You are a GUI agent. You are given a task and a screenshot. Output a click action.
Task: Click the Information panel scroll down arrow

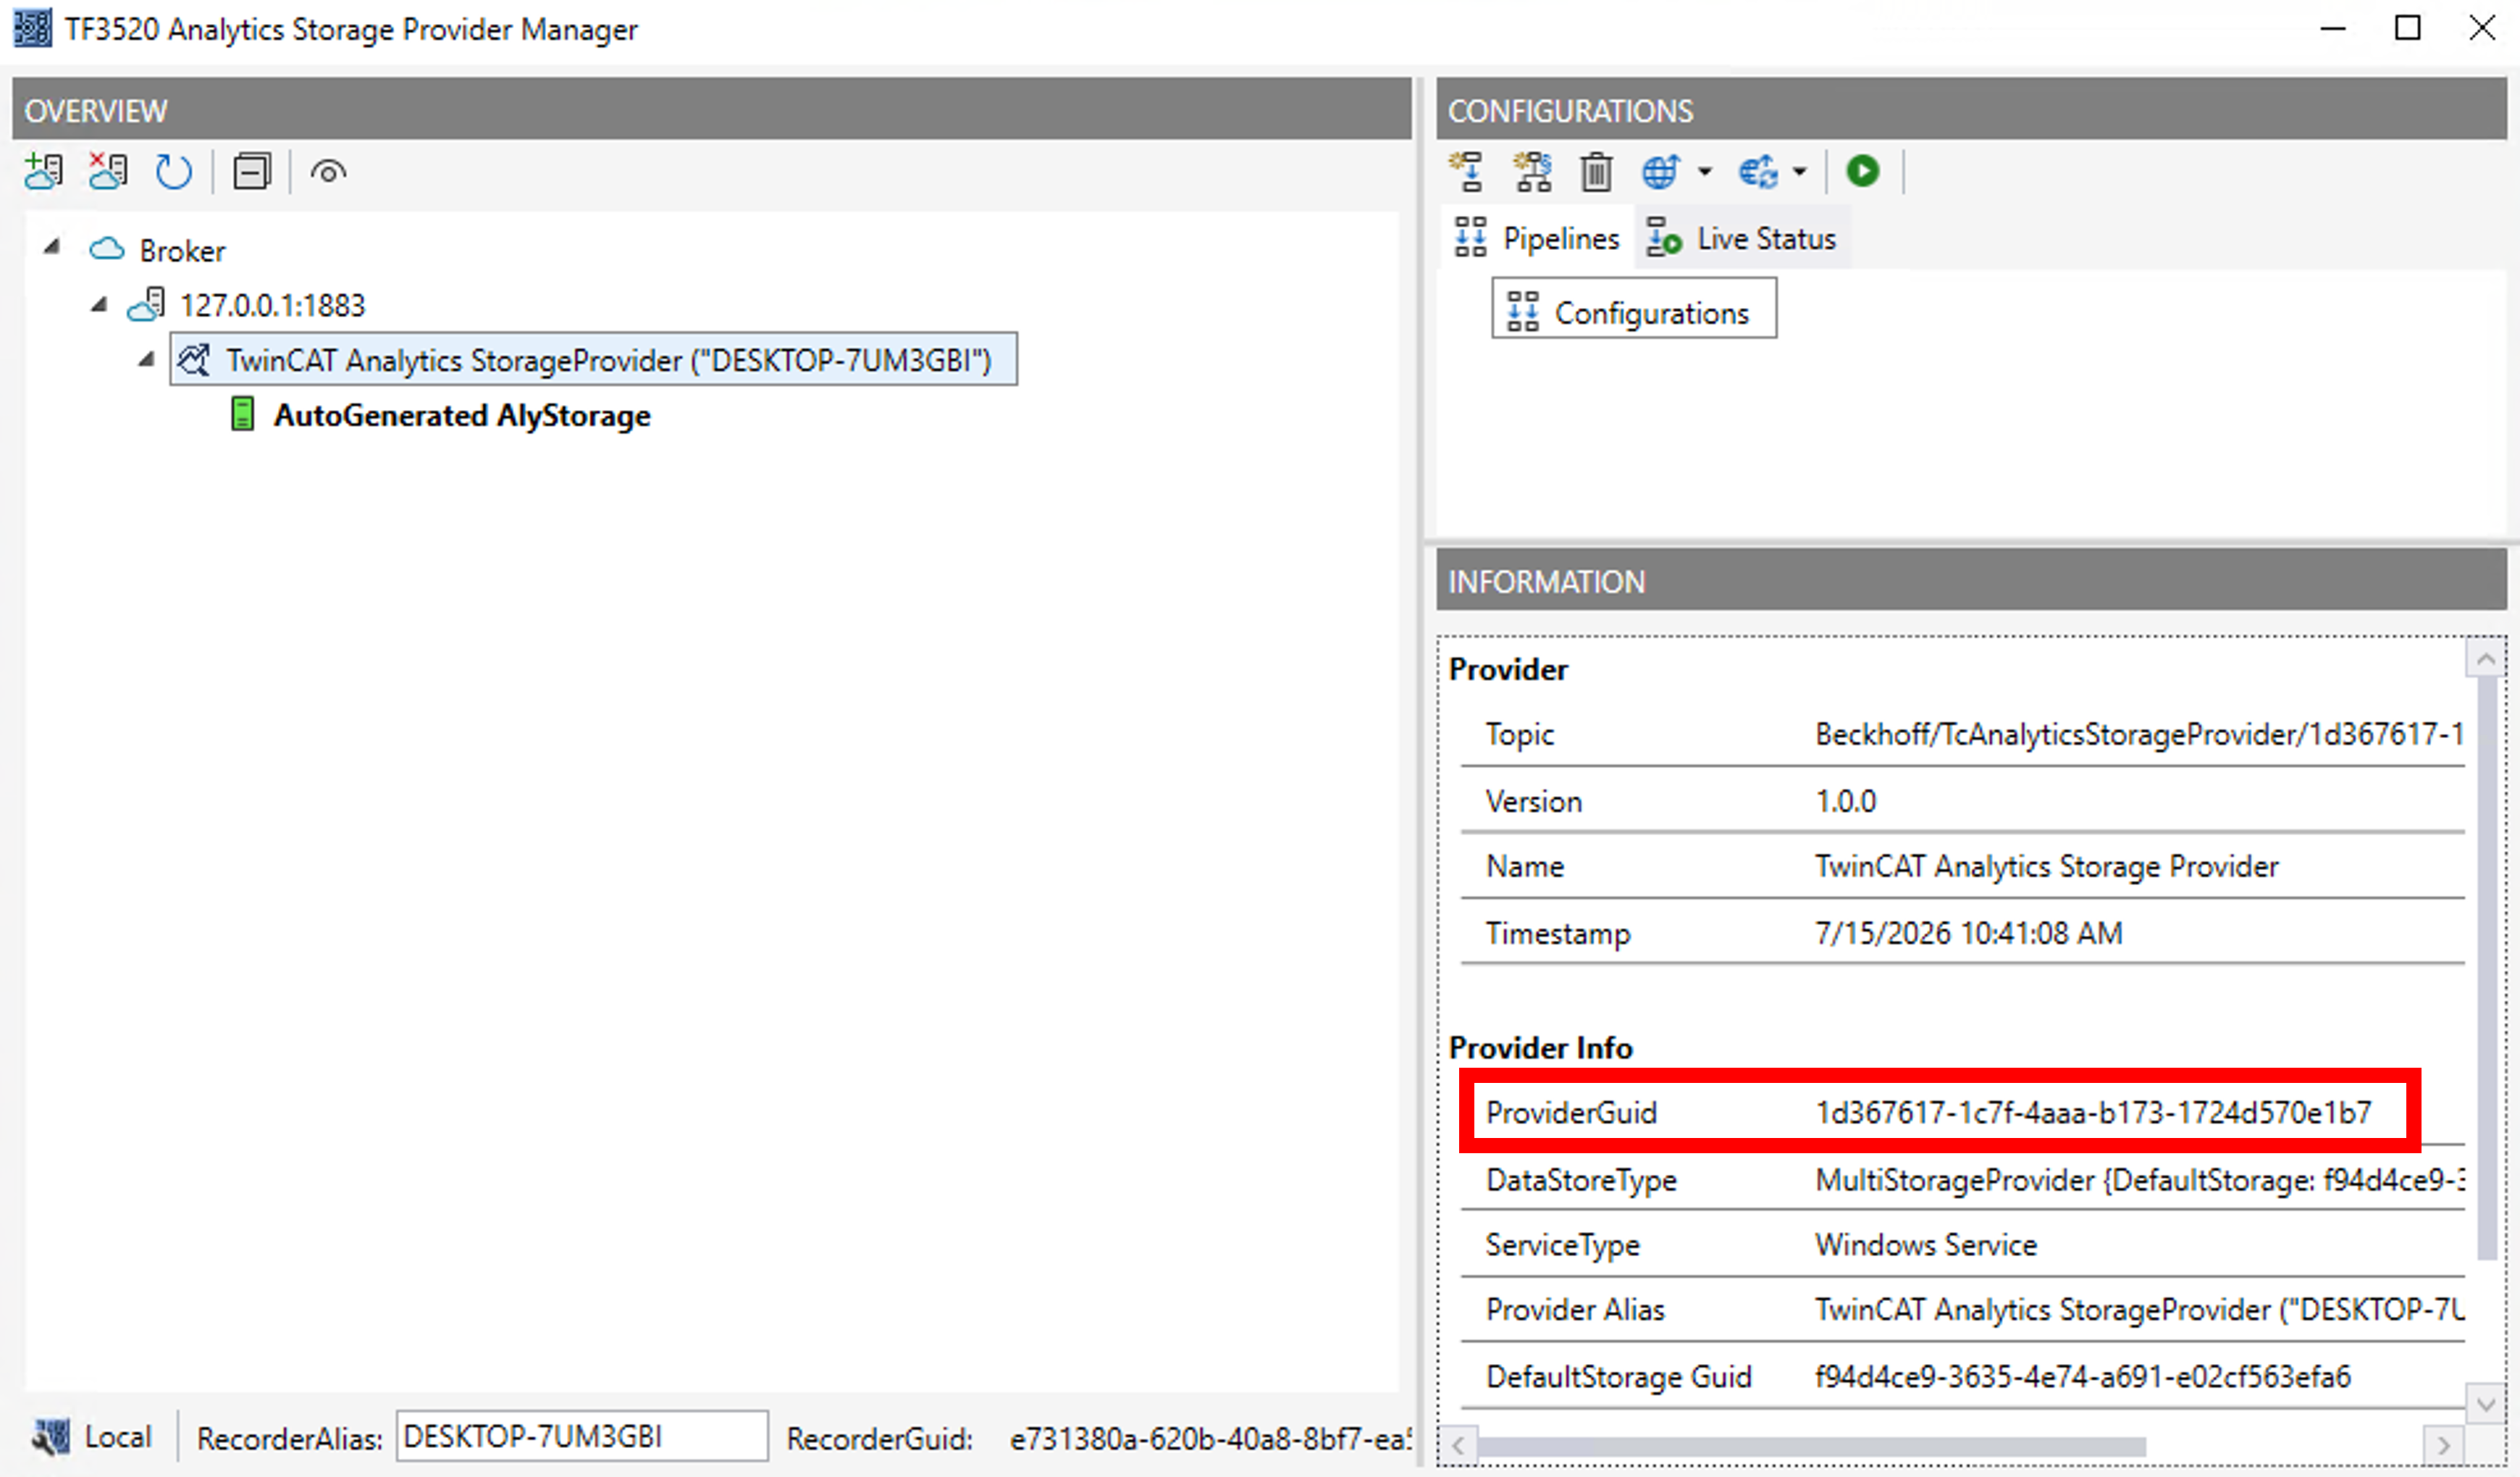(2485, 1404)
